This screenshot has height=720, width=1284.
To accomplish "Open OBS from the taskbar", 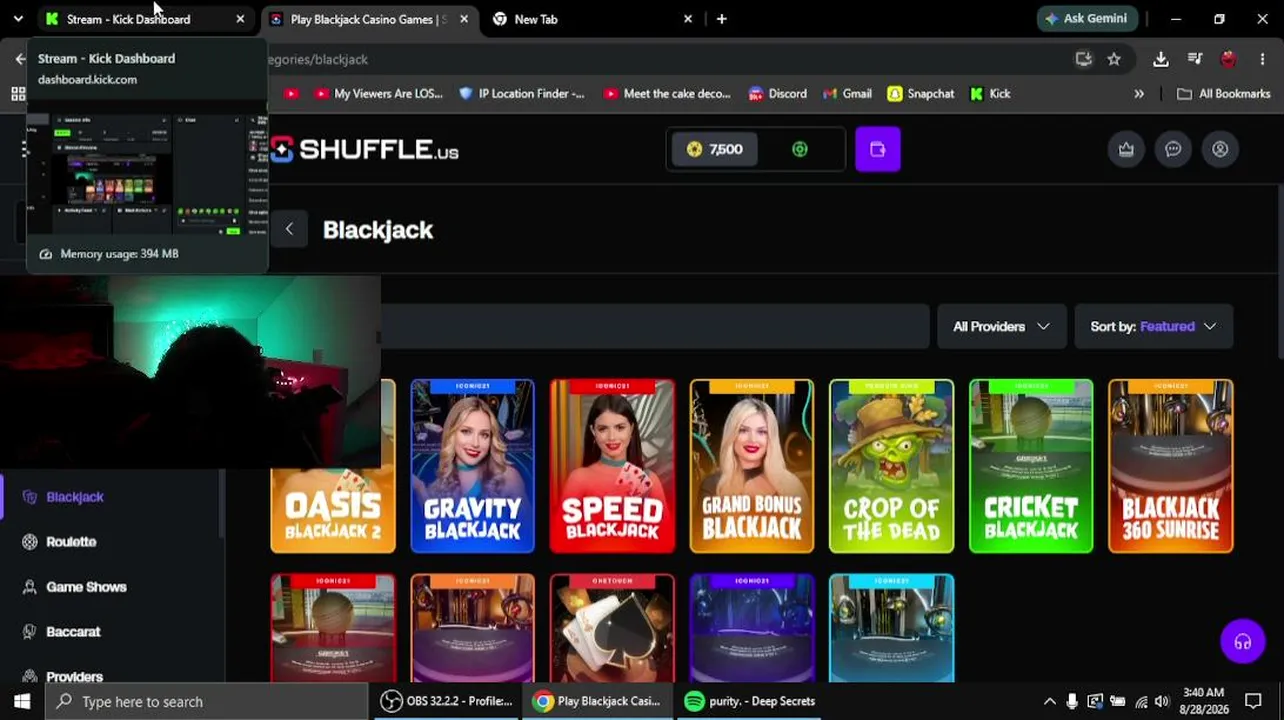I will 447,701.
